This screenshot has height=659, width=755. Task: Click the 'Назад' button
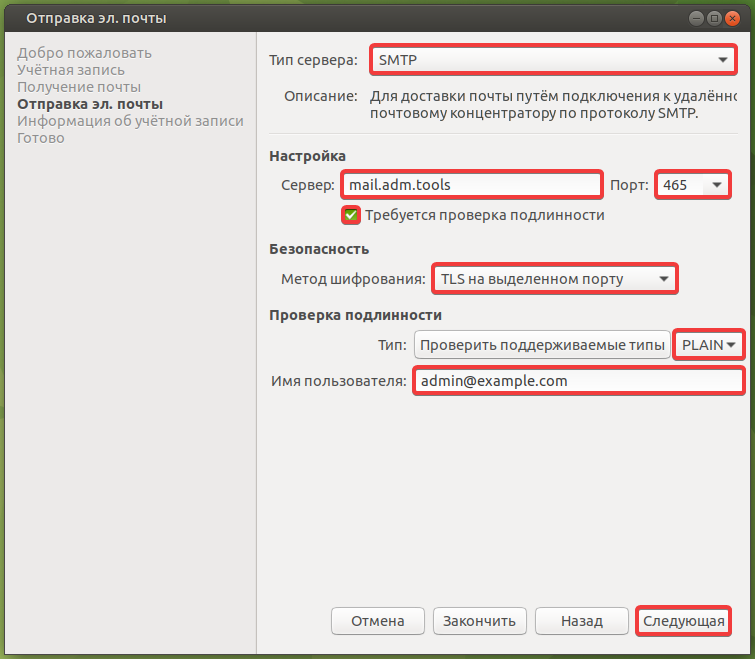click(581, 621)
